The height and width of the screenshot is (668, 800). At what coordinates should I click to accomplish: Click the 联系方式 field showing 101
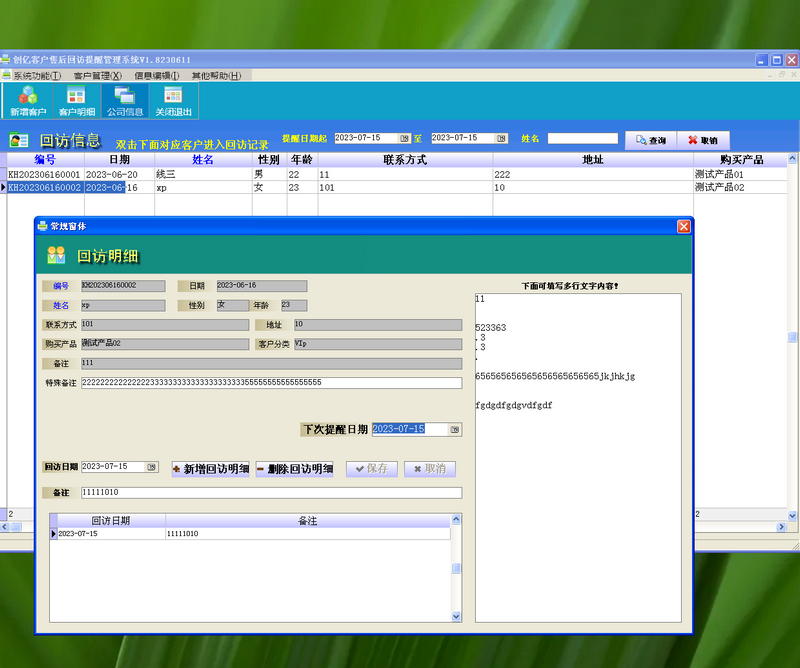[165, 325]
